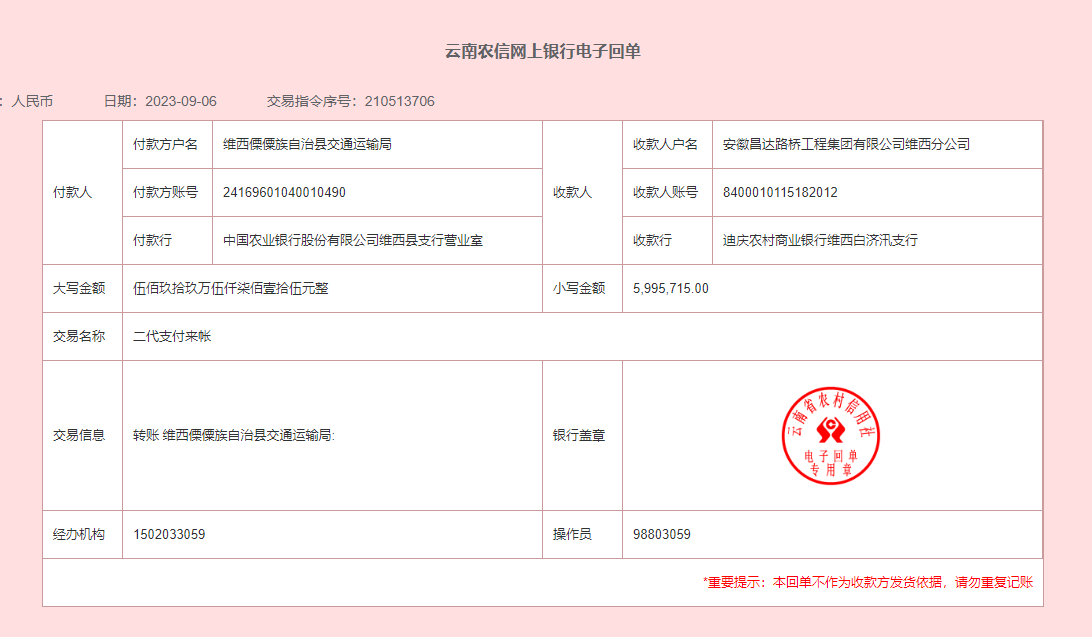Select transaction name 二代支付来帐

(x=172, y=336)
